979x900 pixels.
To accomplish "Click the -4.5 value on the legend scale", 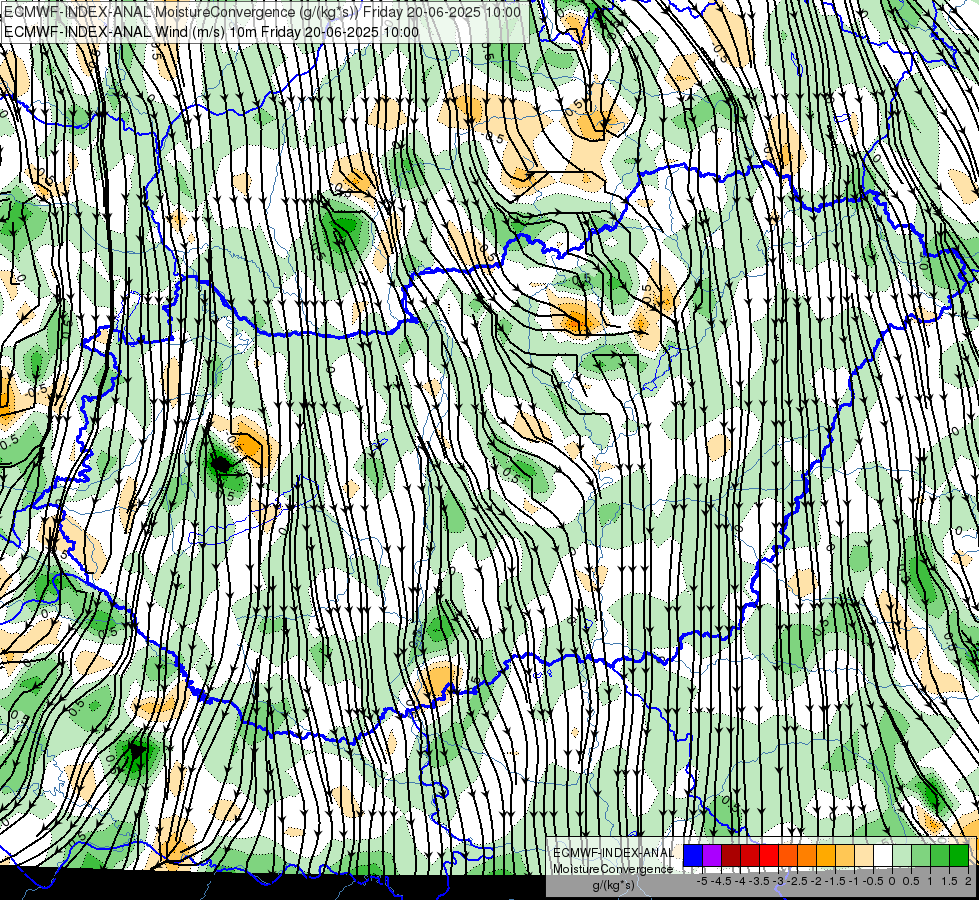I will (722, 881).
